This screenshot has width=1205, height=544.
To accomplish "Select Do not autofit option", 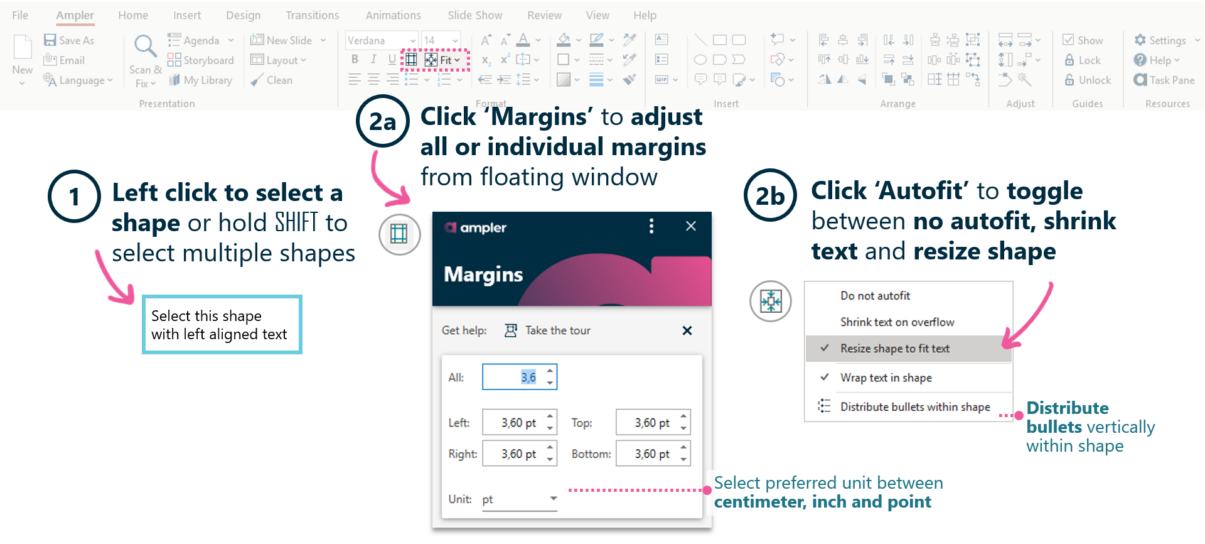I will pos(875,296).
